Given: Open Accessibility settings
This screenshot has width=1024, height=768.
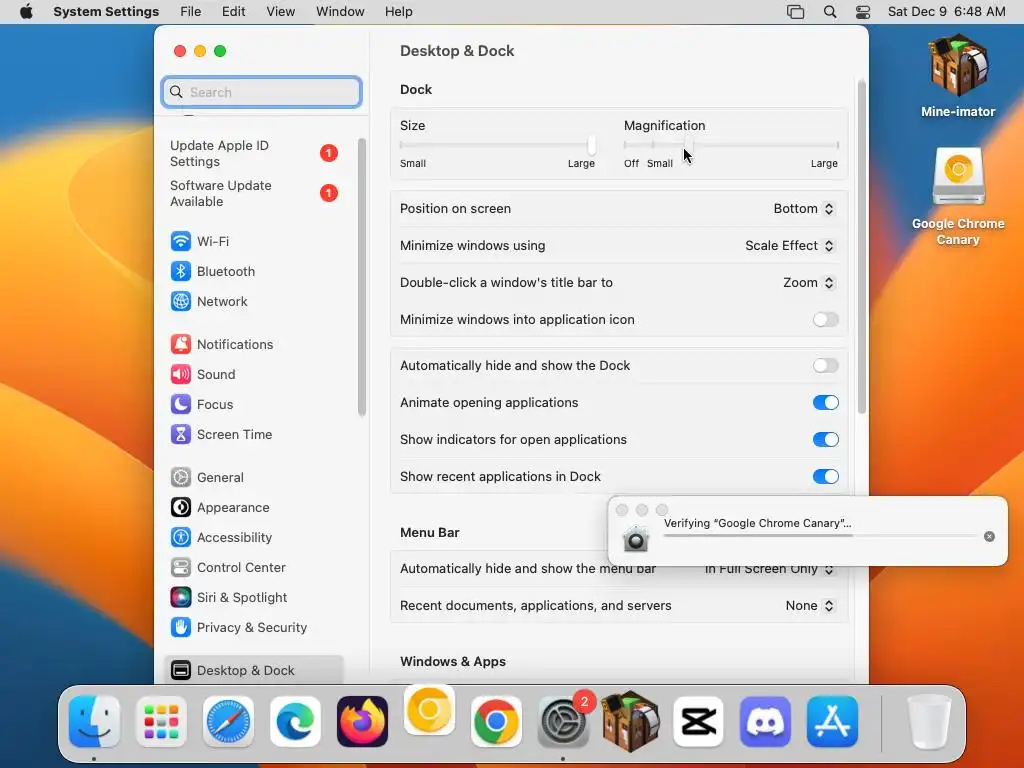Looking at the screenshot, I should coord(255,537).
